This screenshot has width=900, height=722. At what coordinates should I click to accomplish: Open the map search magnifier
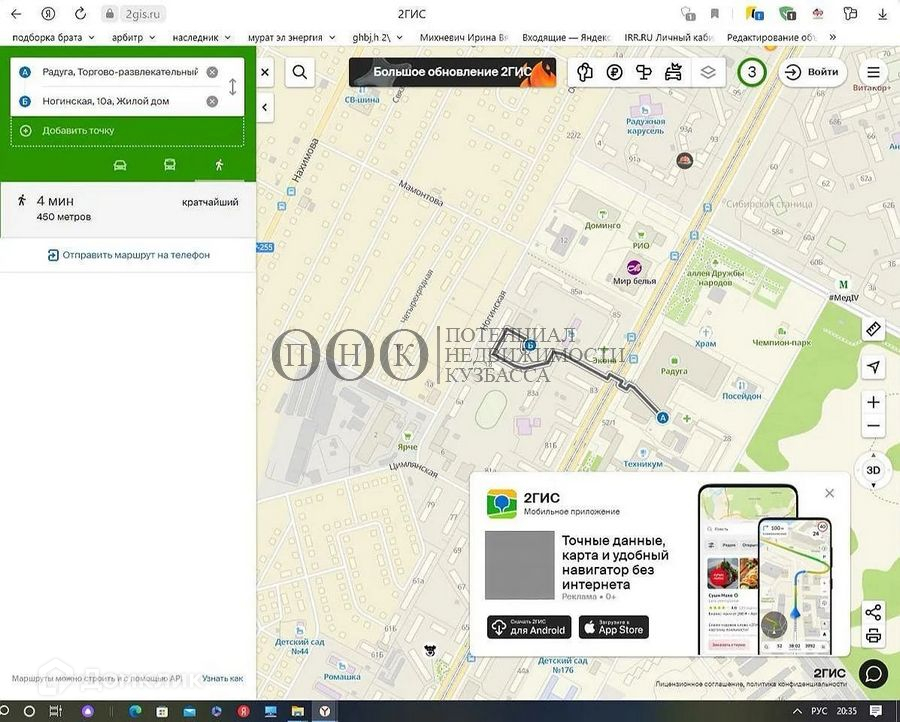pos(299,72)
